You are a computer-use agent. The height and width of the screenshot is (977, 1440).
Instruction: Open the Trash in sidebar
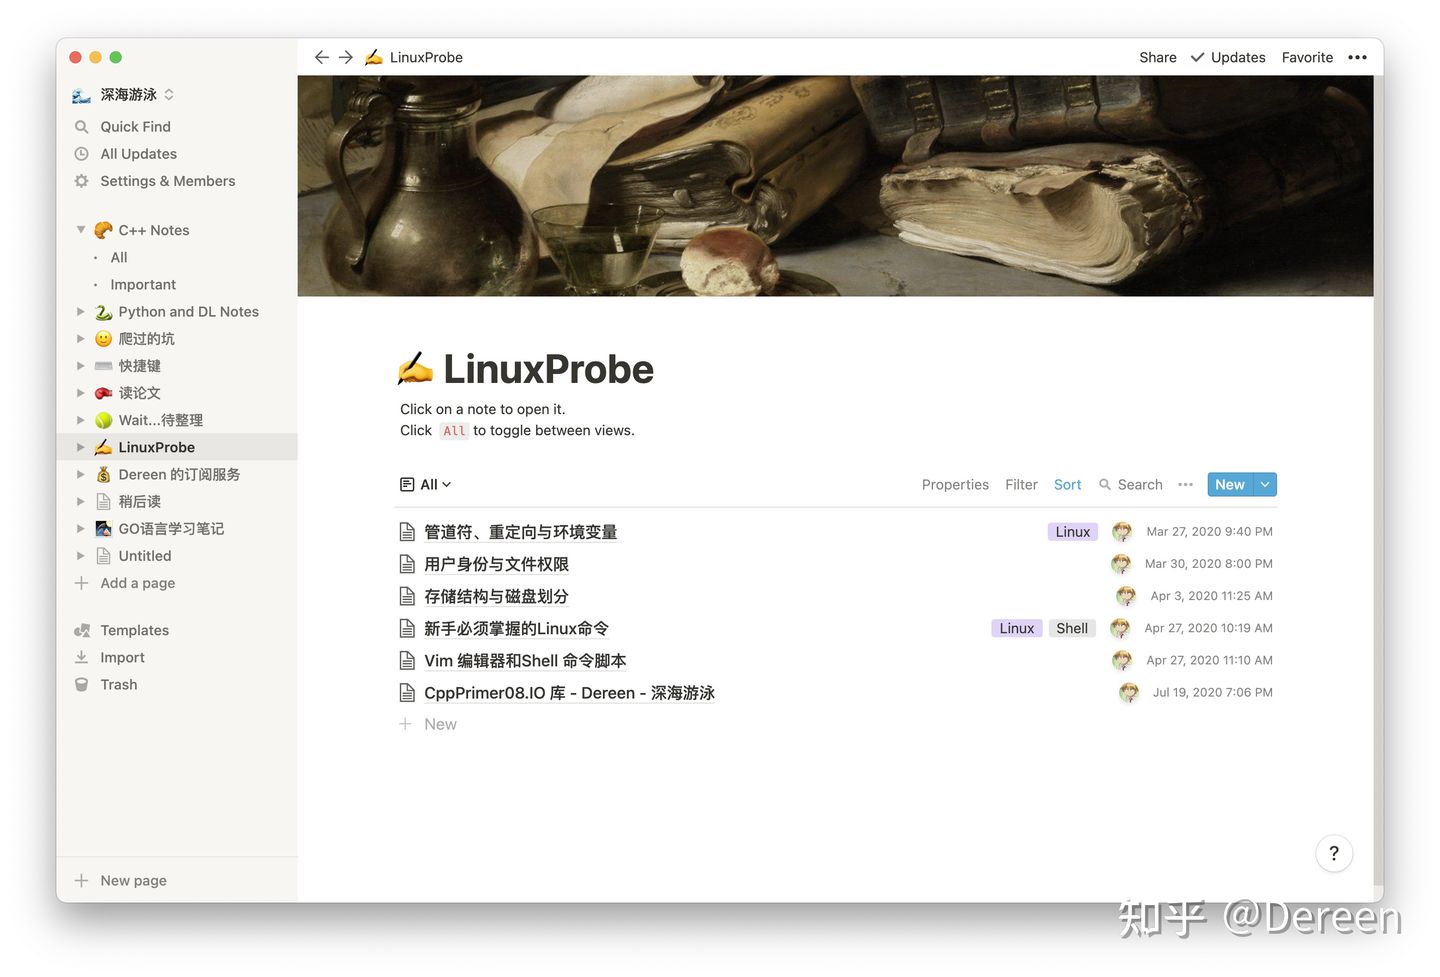tap(118, 685)
